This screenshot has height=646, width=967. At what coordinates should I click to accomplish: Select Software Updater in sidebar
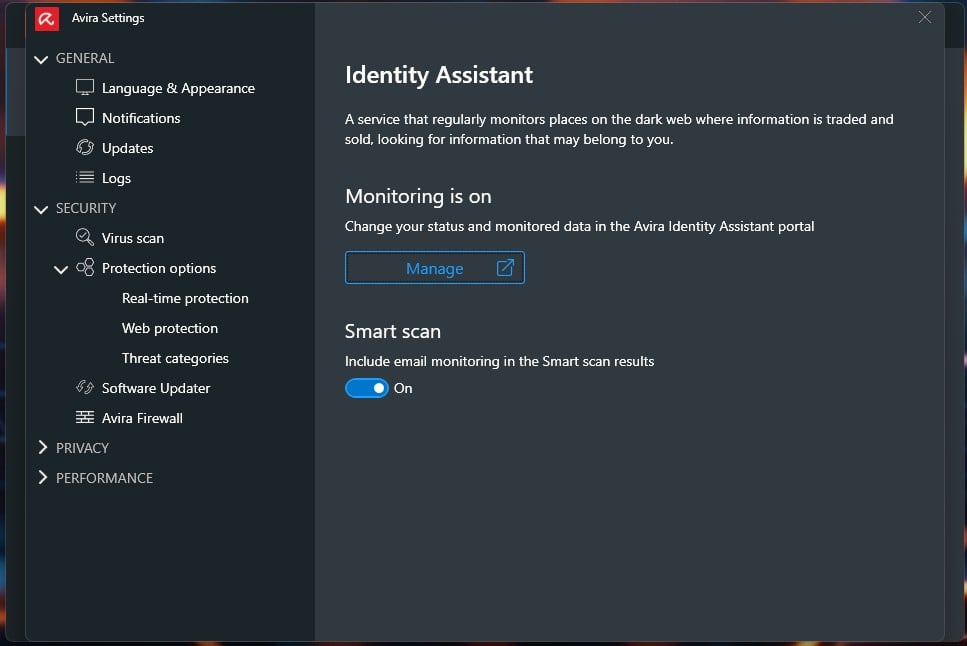(x=156, y=388)
